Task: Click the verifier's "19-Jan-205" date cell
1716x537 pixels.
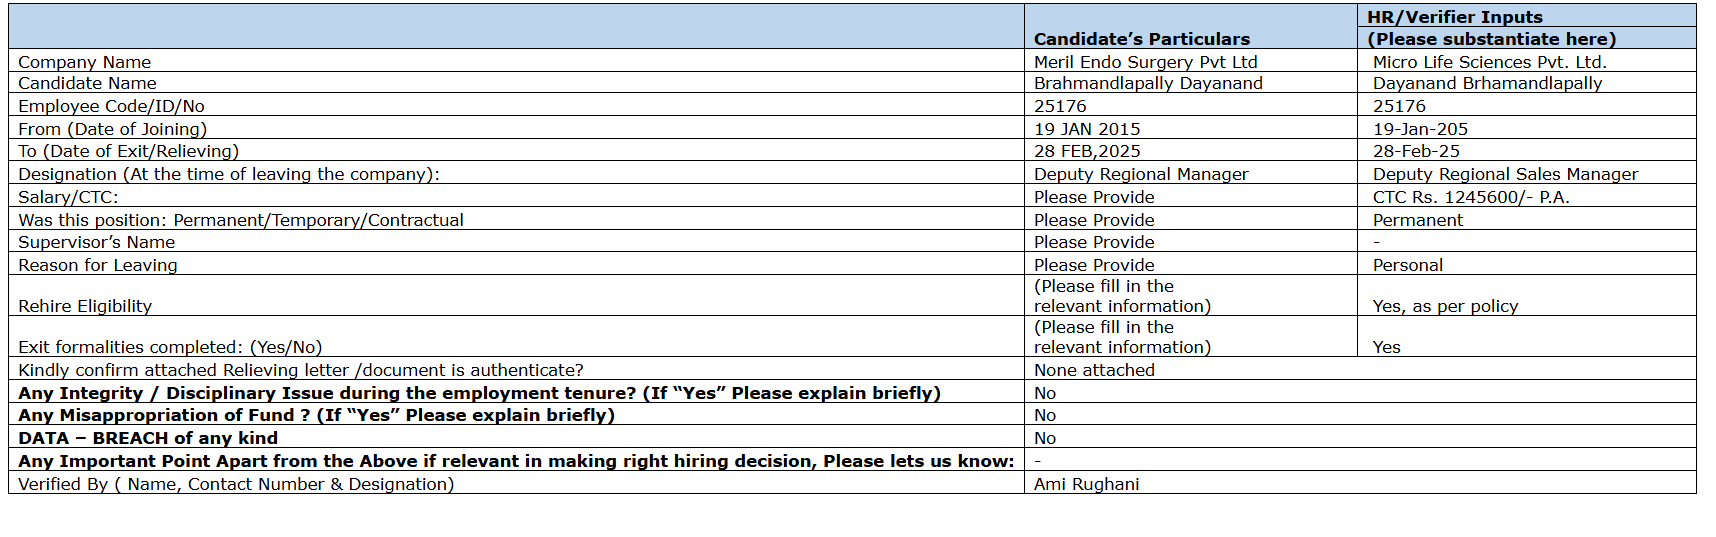Action: [x=1420, y=129]
